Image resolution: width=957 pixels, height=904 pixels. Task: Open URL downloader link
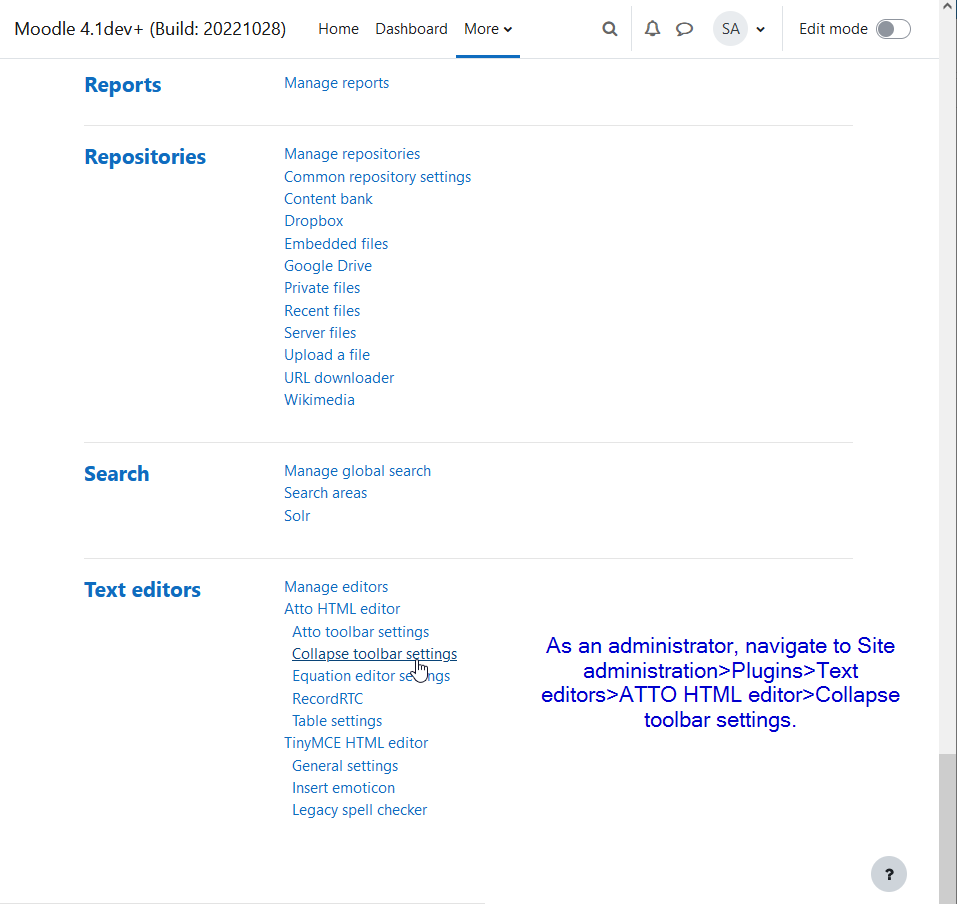[x=339, y=378]
